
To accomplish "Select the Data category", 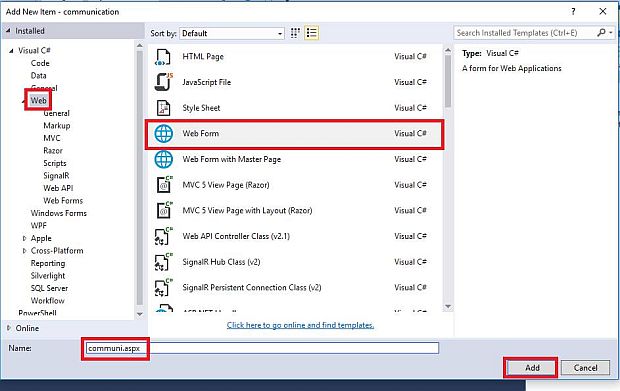I will pos(38,76).
